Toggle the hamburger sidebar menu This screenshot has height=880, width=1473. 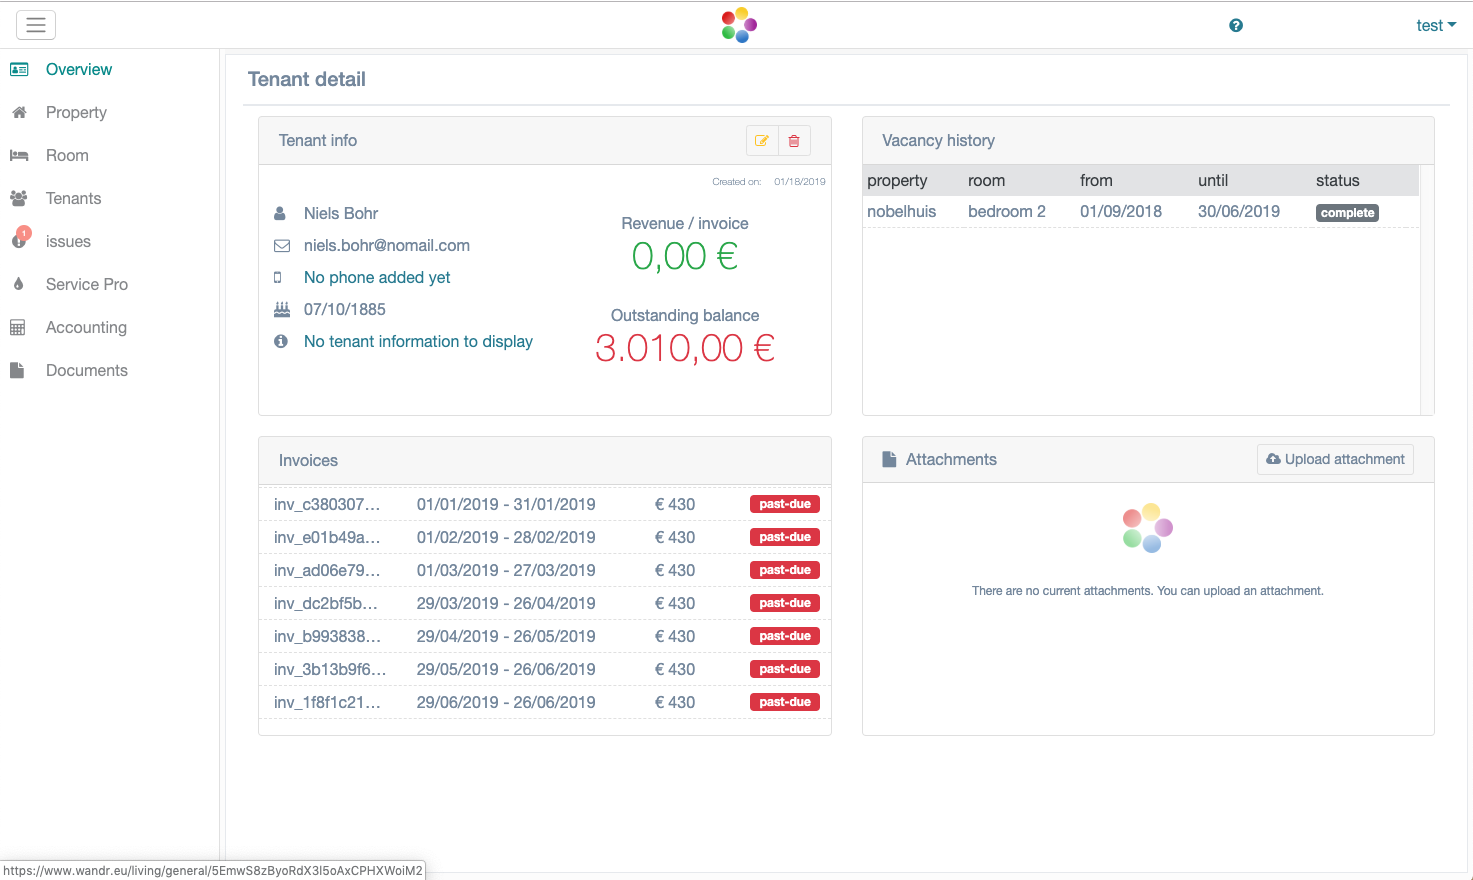(x=36, y=25)
